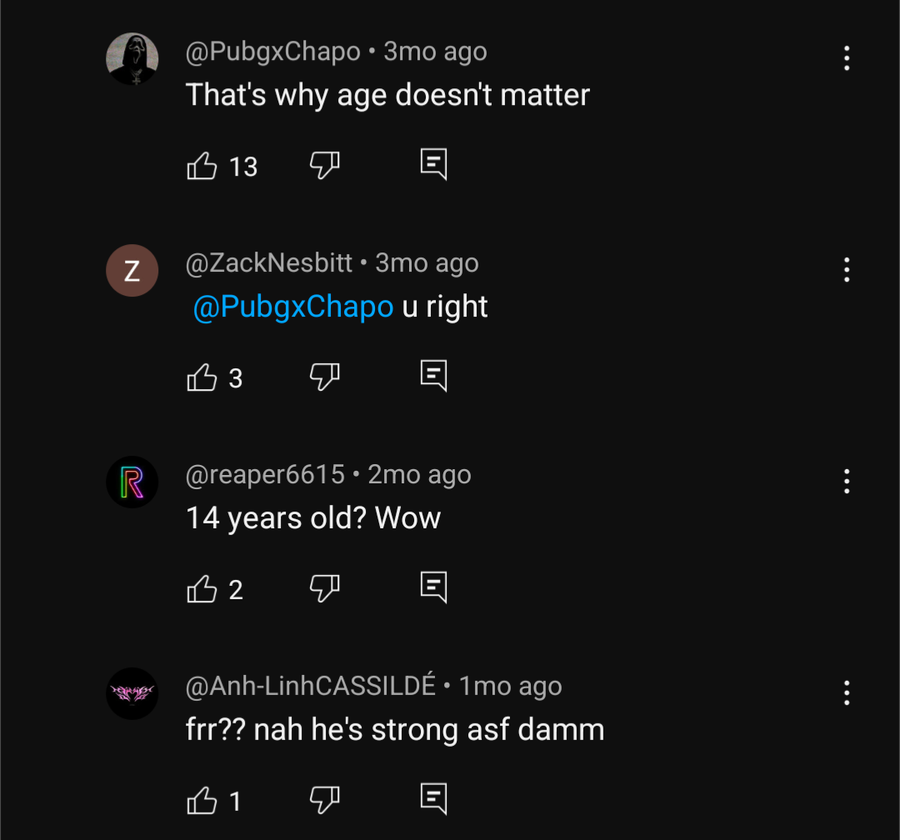Dislike @ZackNesbitt's reply

click(325, 378)
